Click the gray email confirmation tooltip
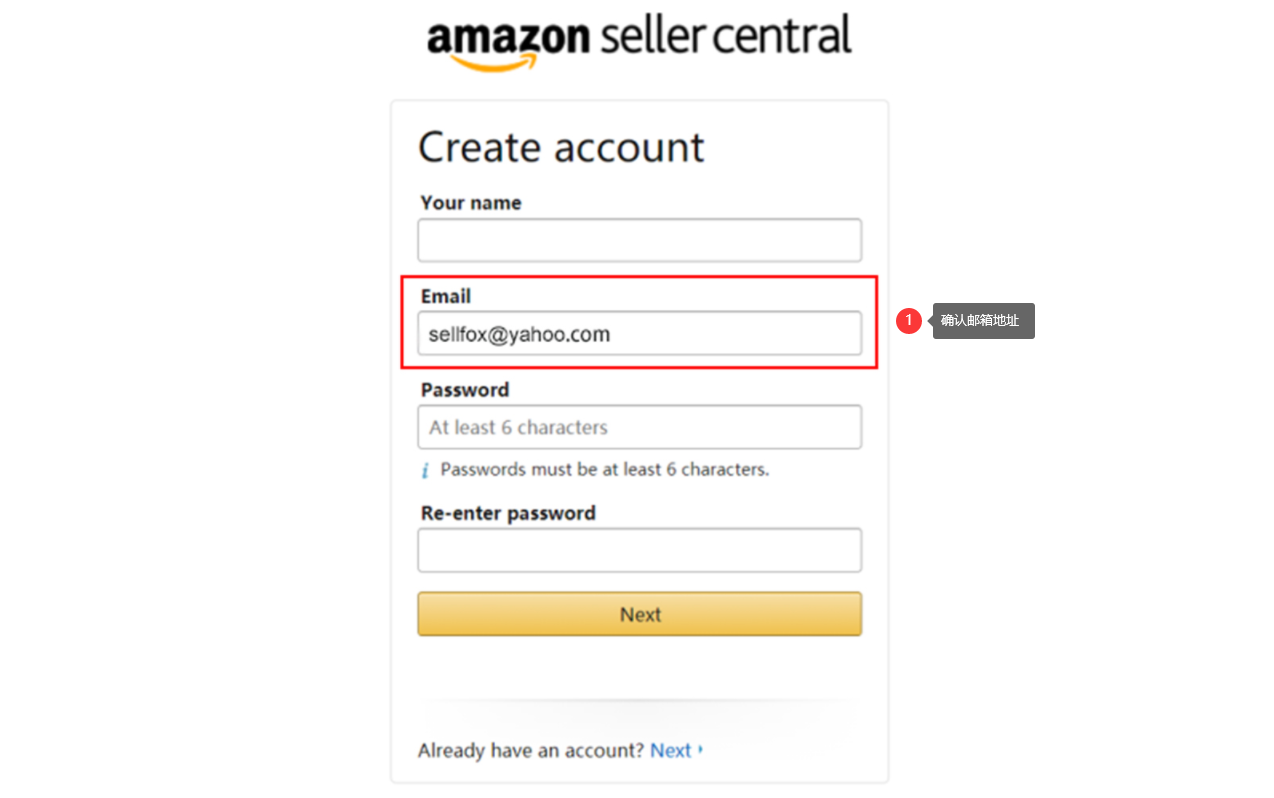 pos(983,321)
